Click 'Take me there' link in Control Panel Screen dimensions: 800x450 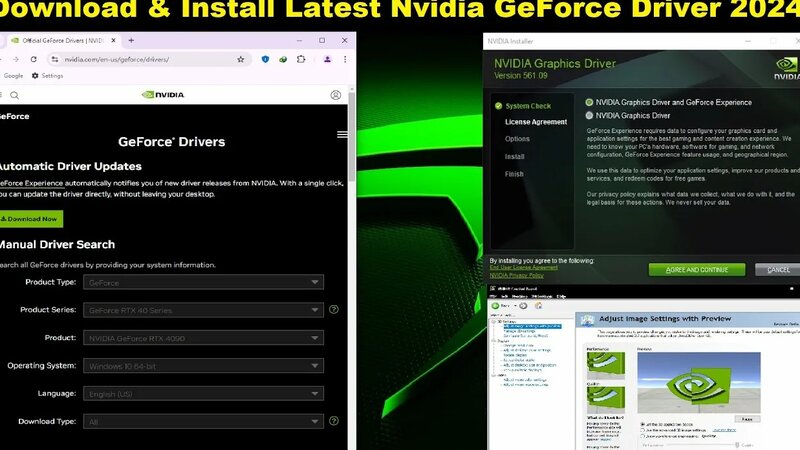tap(724, 430)
